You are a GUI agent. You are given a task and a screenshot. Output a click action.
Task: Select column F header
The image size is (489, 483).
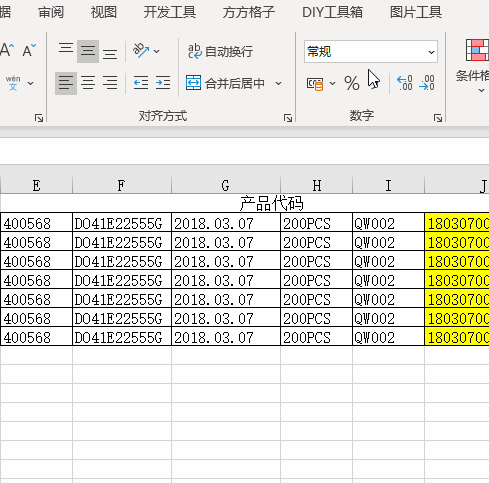click(x=122, y=185)
